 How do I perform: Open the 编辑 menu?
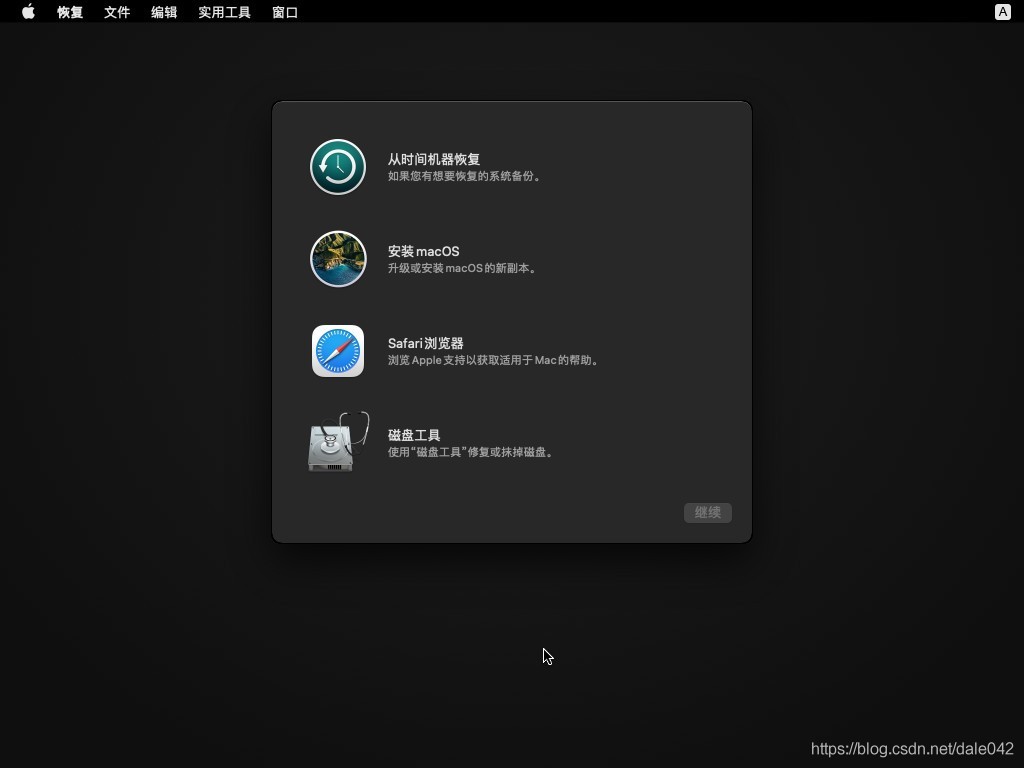[x=164, y=12]
